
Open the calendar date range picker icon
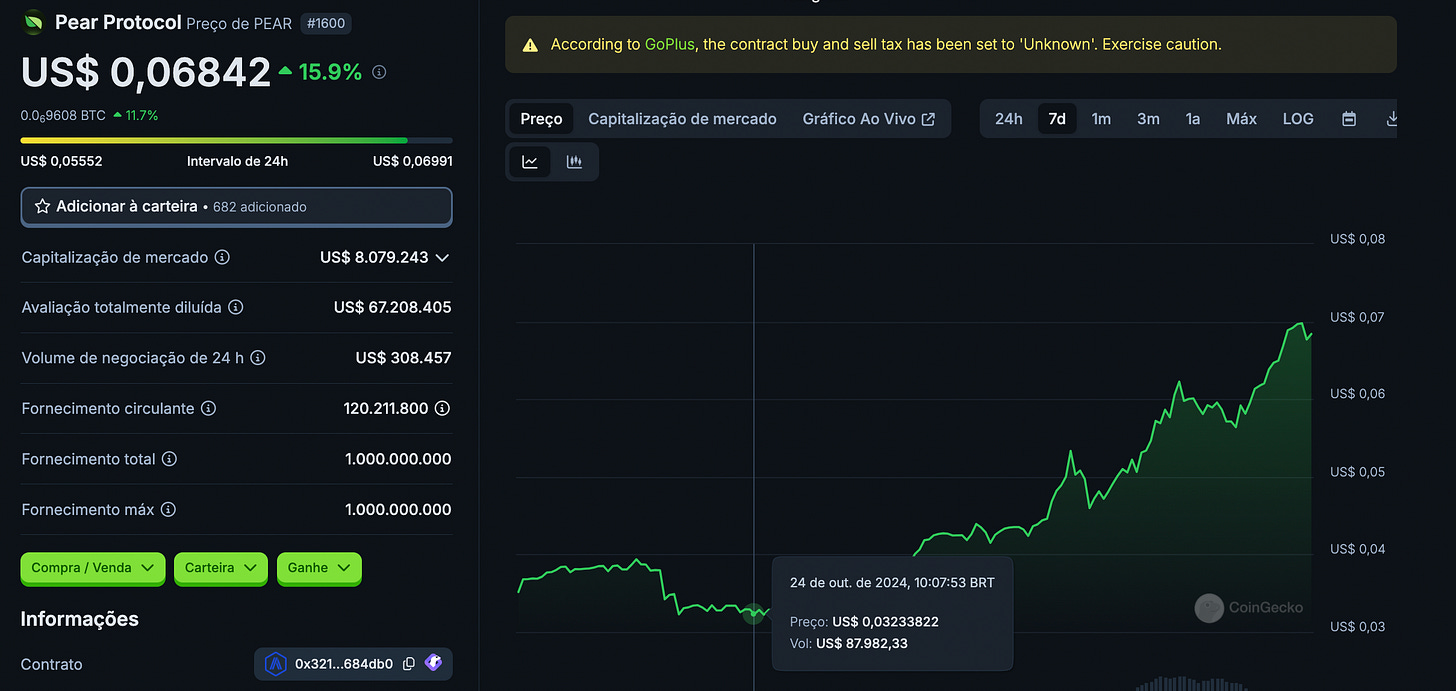[x=1349, y=119]
